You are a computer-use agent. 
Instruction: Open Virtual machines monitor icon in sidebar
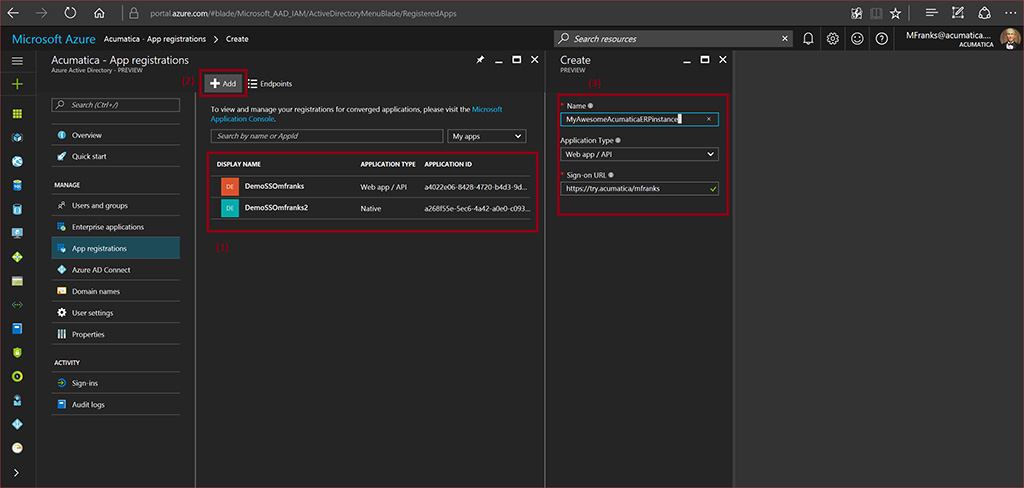point(18,233)
